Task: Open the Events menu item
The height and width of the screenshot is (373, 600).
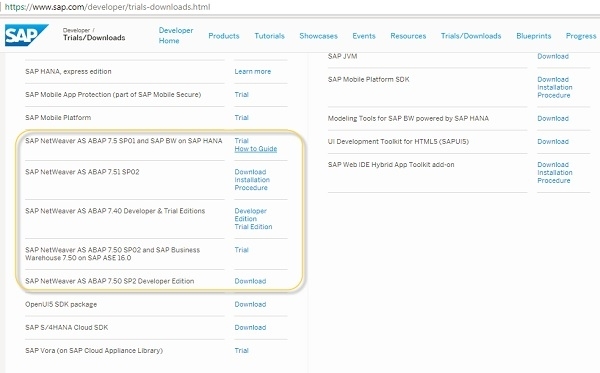Action: pyautogui.click(x=364, y=36)
